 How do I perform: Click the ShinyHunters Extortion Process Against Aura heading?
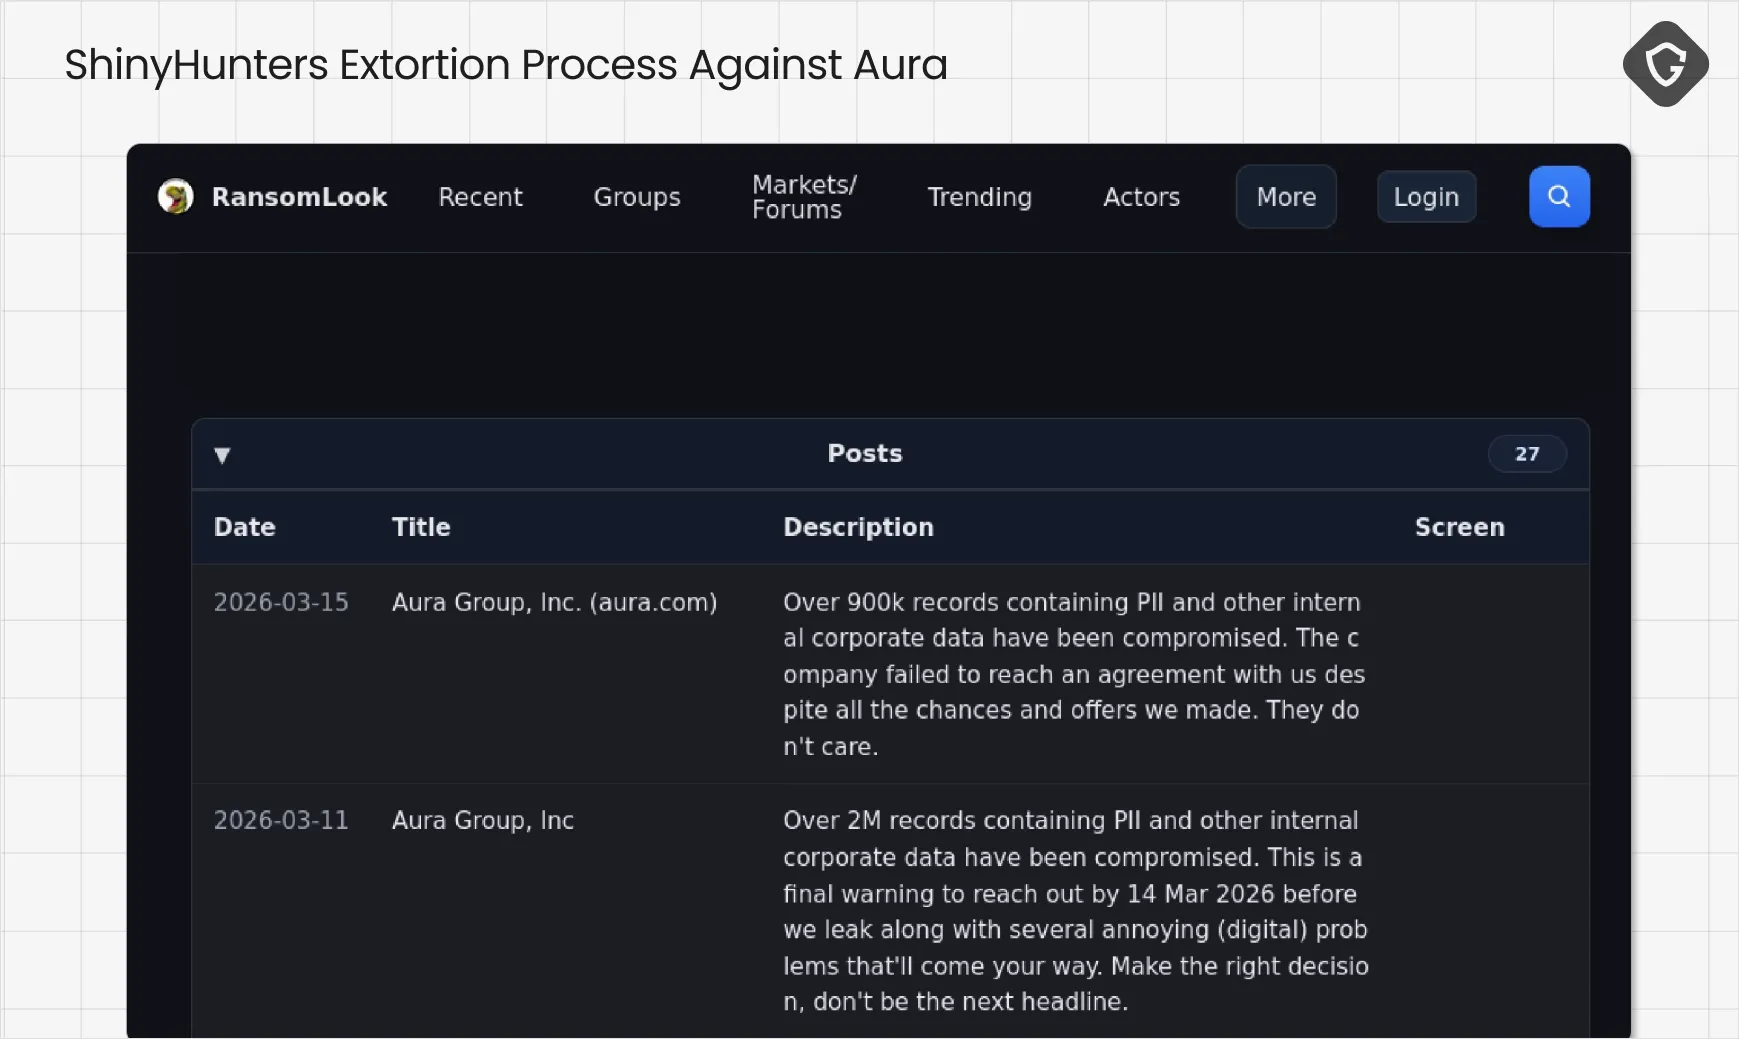coord(506,65)
